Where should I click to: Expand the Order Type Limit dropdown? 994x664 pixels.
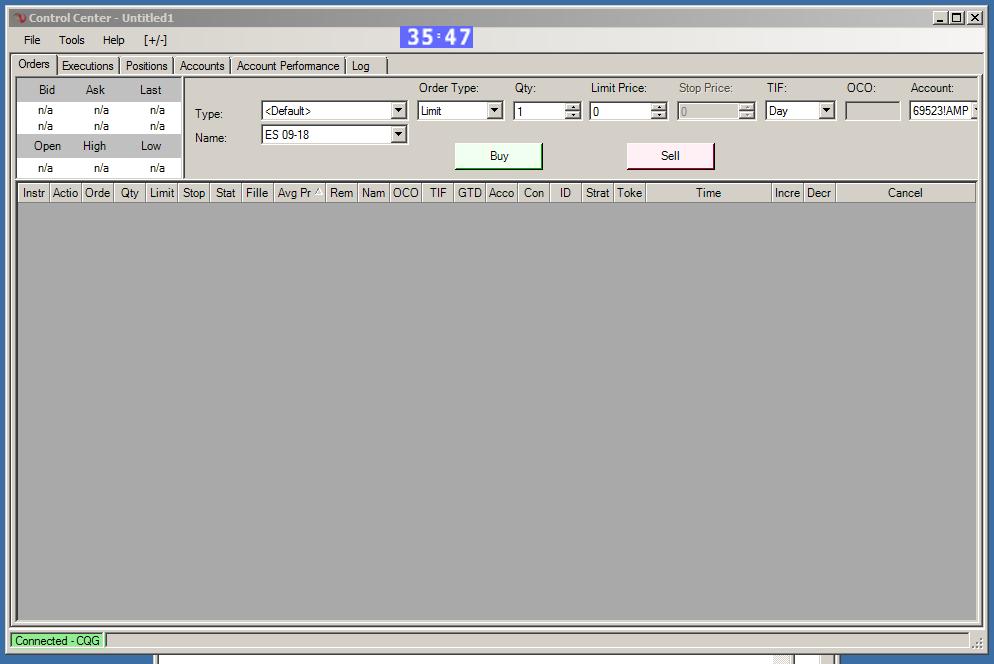click(x=494, y=110)
